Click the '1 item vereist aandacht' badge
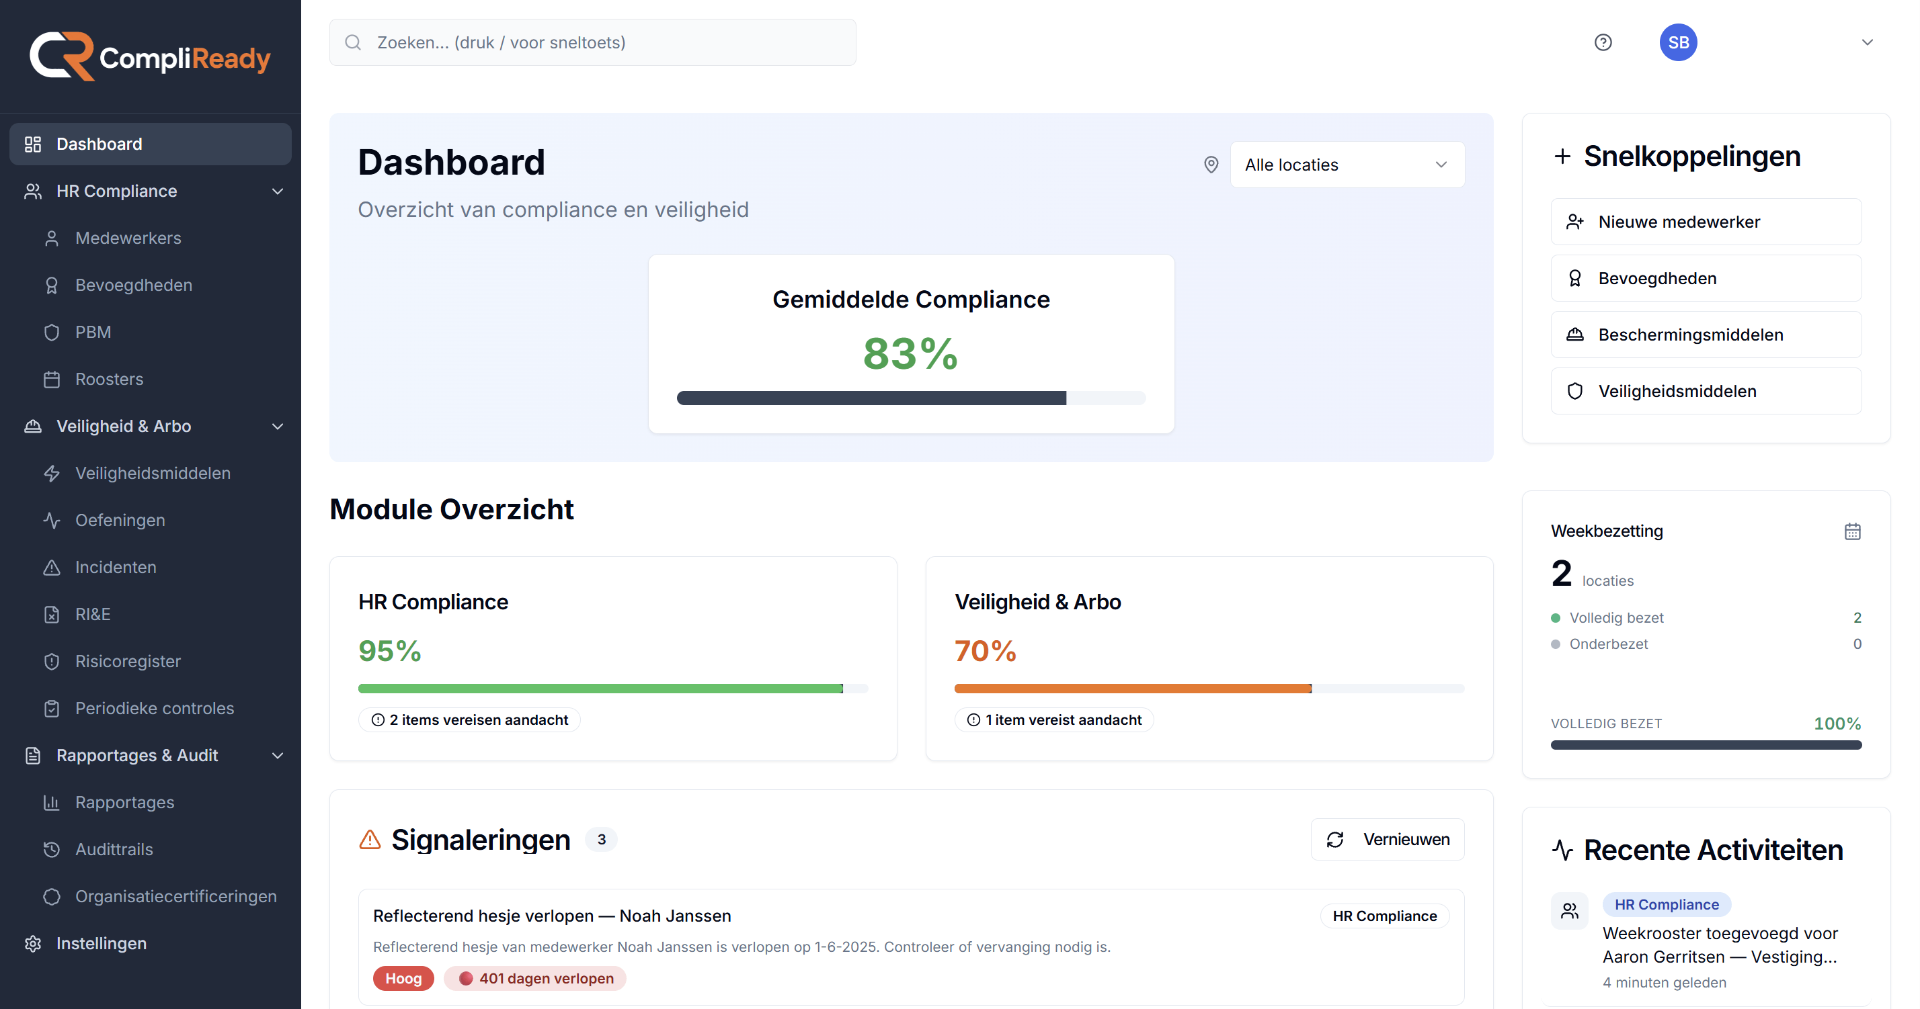Image resolution: width=1920 pixels, height=1009 pixels. (x=1054, y=720)
